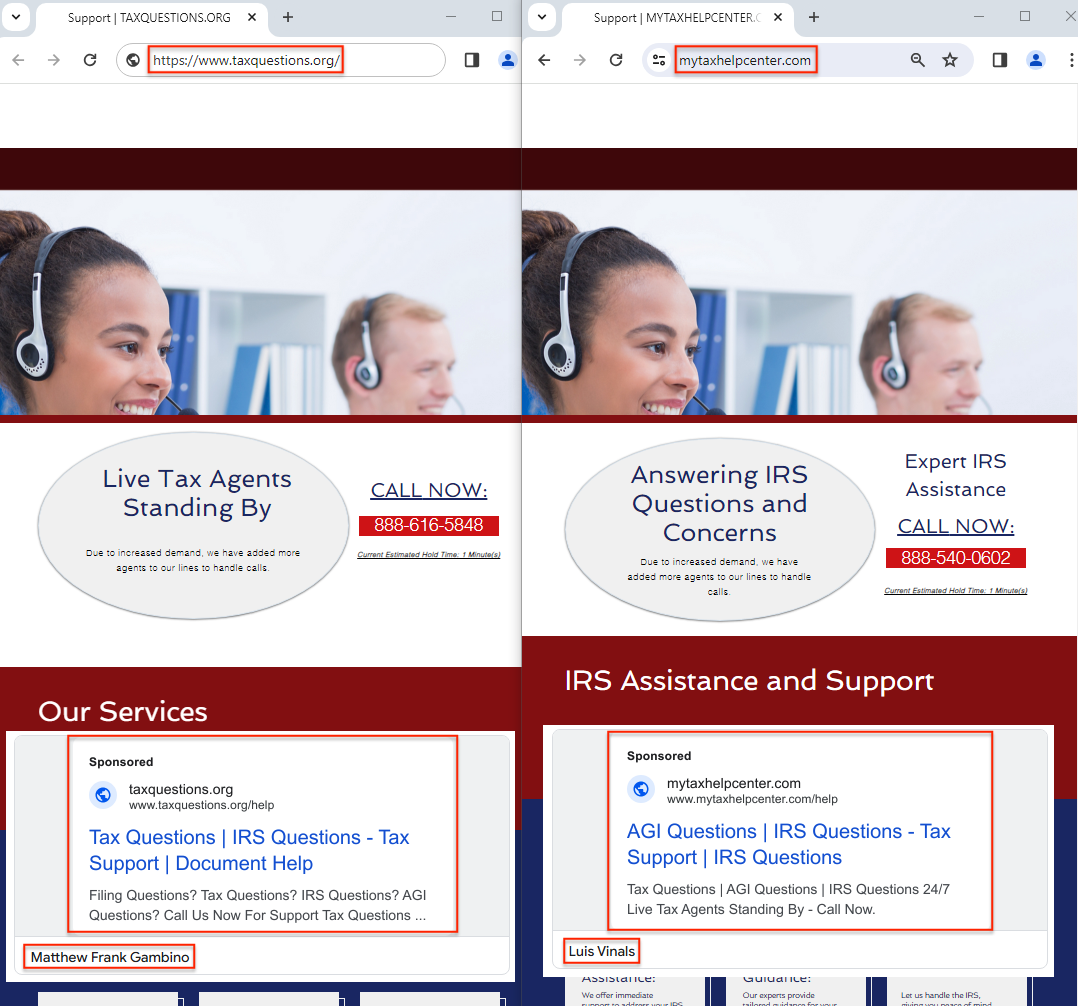1078x1006 pixels.
Task: Open the three-dot menu in the right browser
Action: tap(1071, 60)
